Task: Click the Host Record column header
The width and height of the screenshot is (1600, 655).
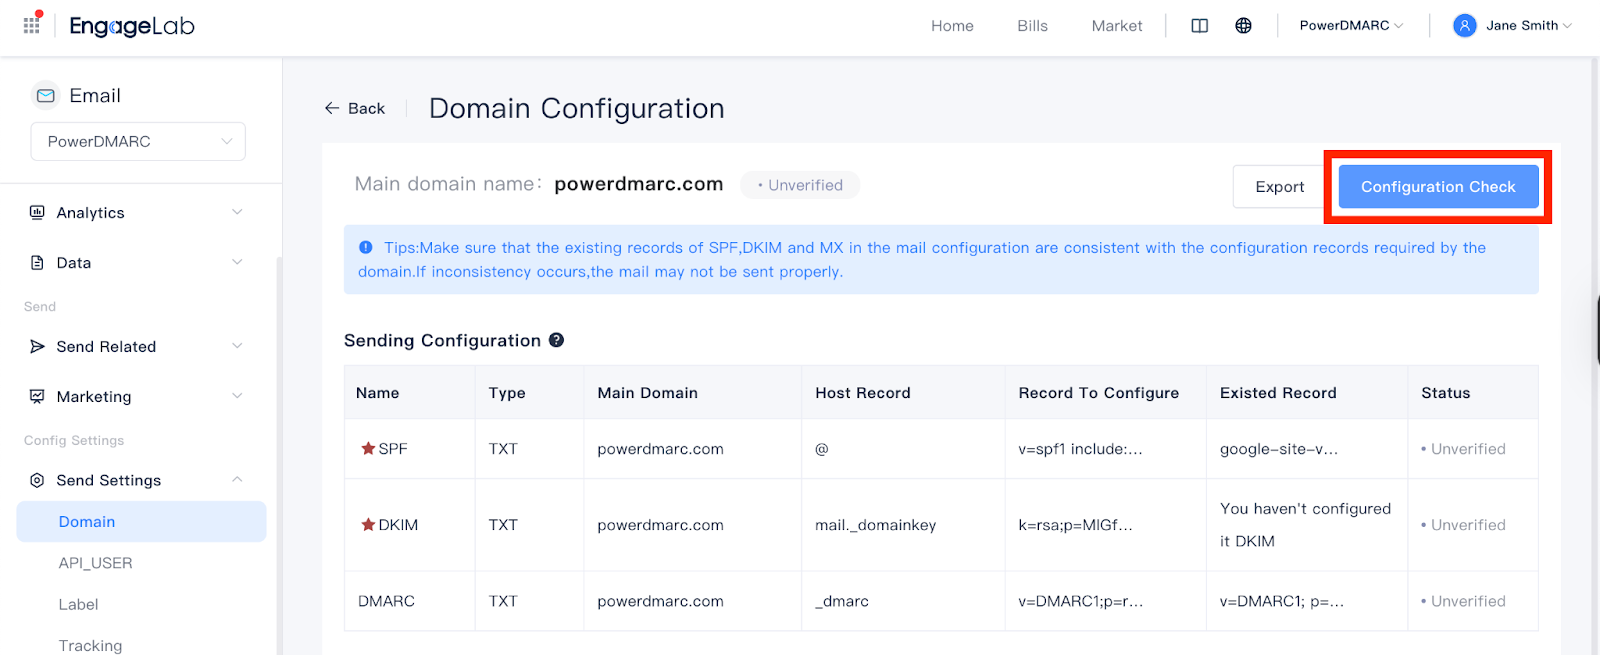Action: (x=863, y=393)
